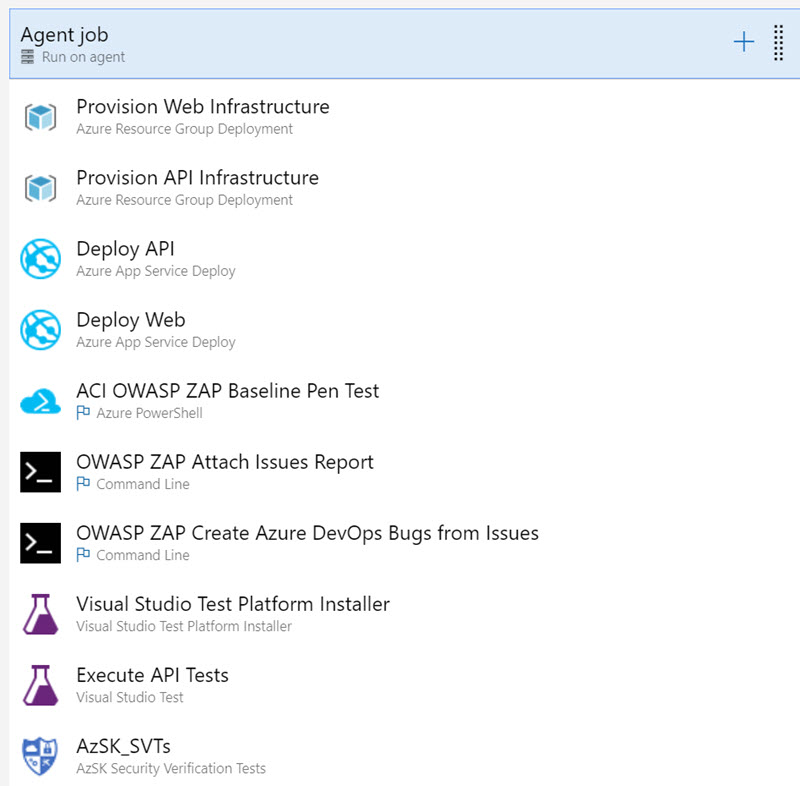Image resolution: width=800 pixels, height=786 pixels.
Task: Click the Provision API Infrastructure deployment icon
Action: click(x=41, y=187)
